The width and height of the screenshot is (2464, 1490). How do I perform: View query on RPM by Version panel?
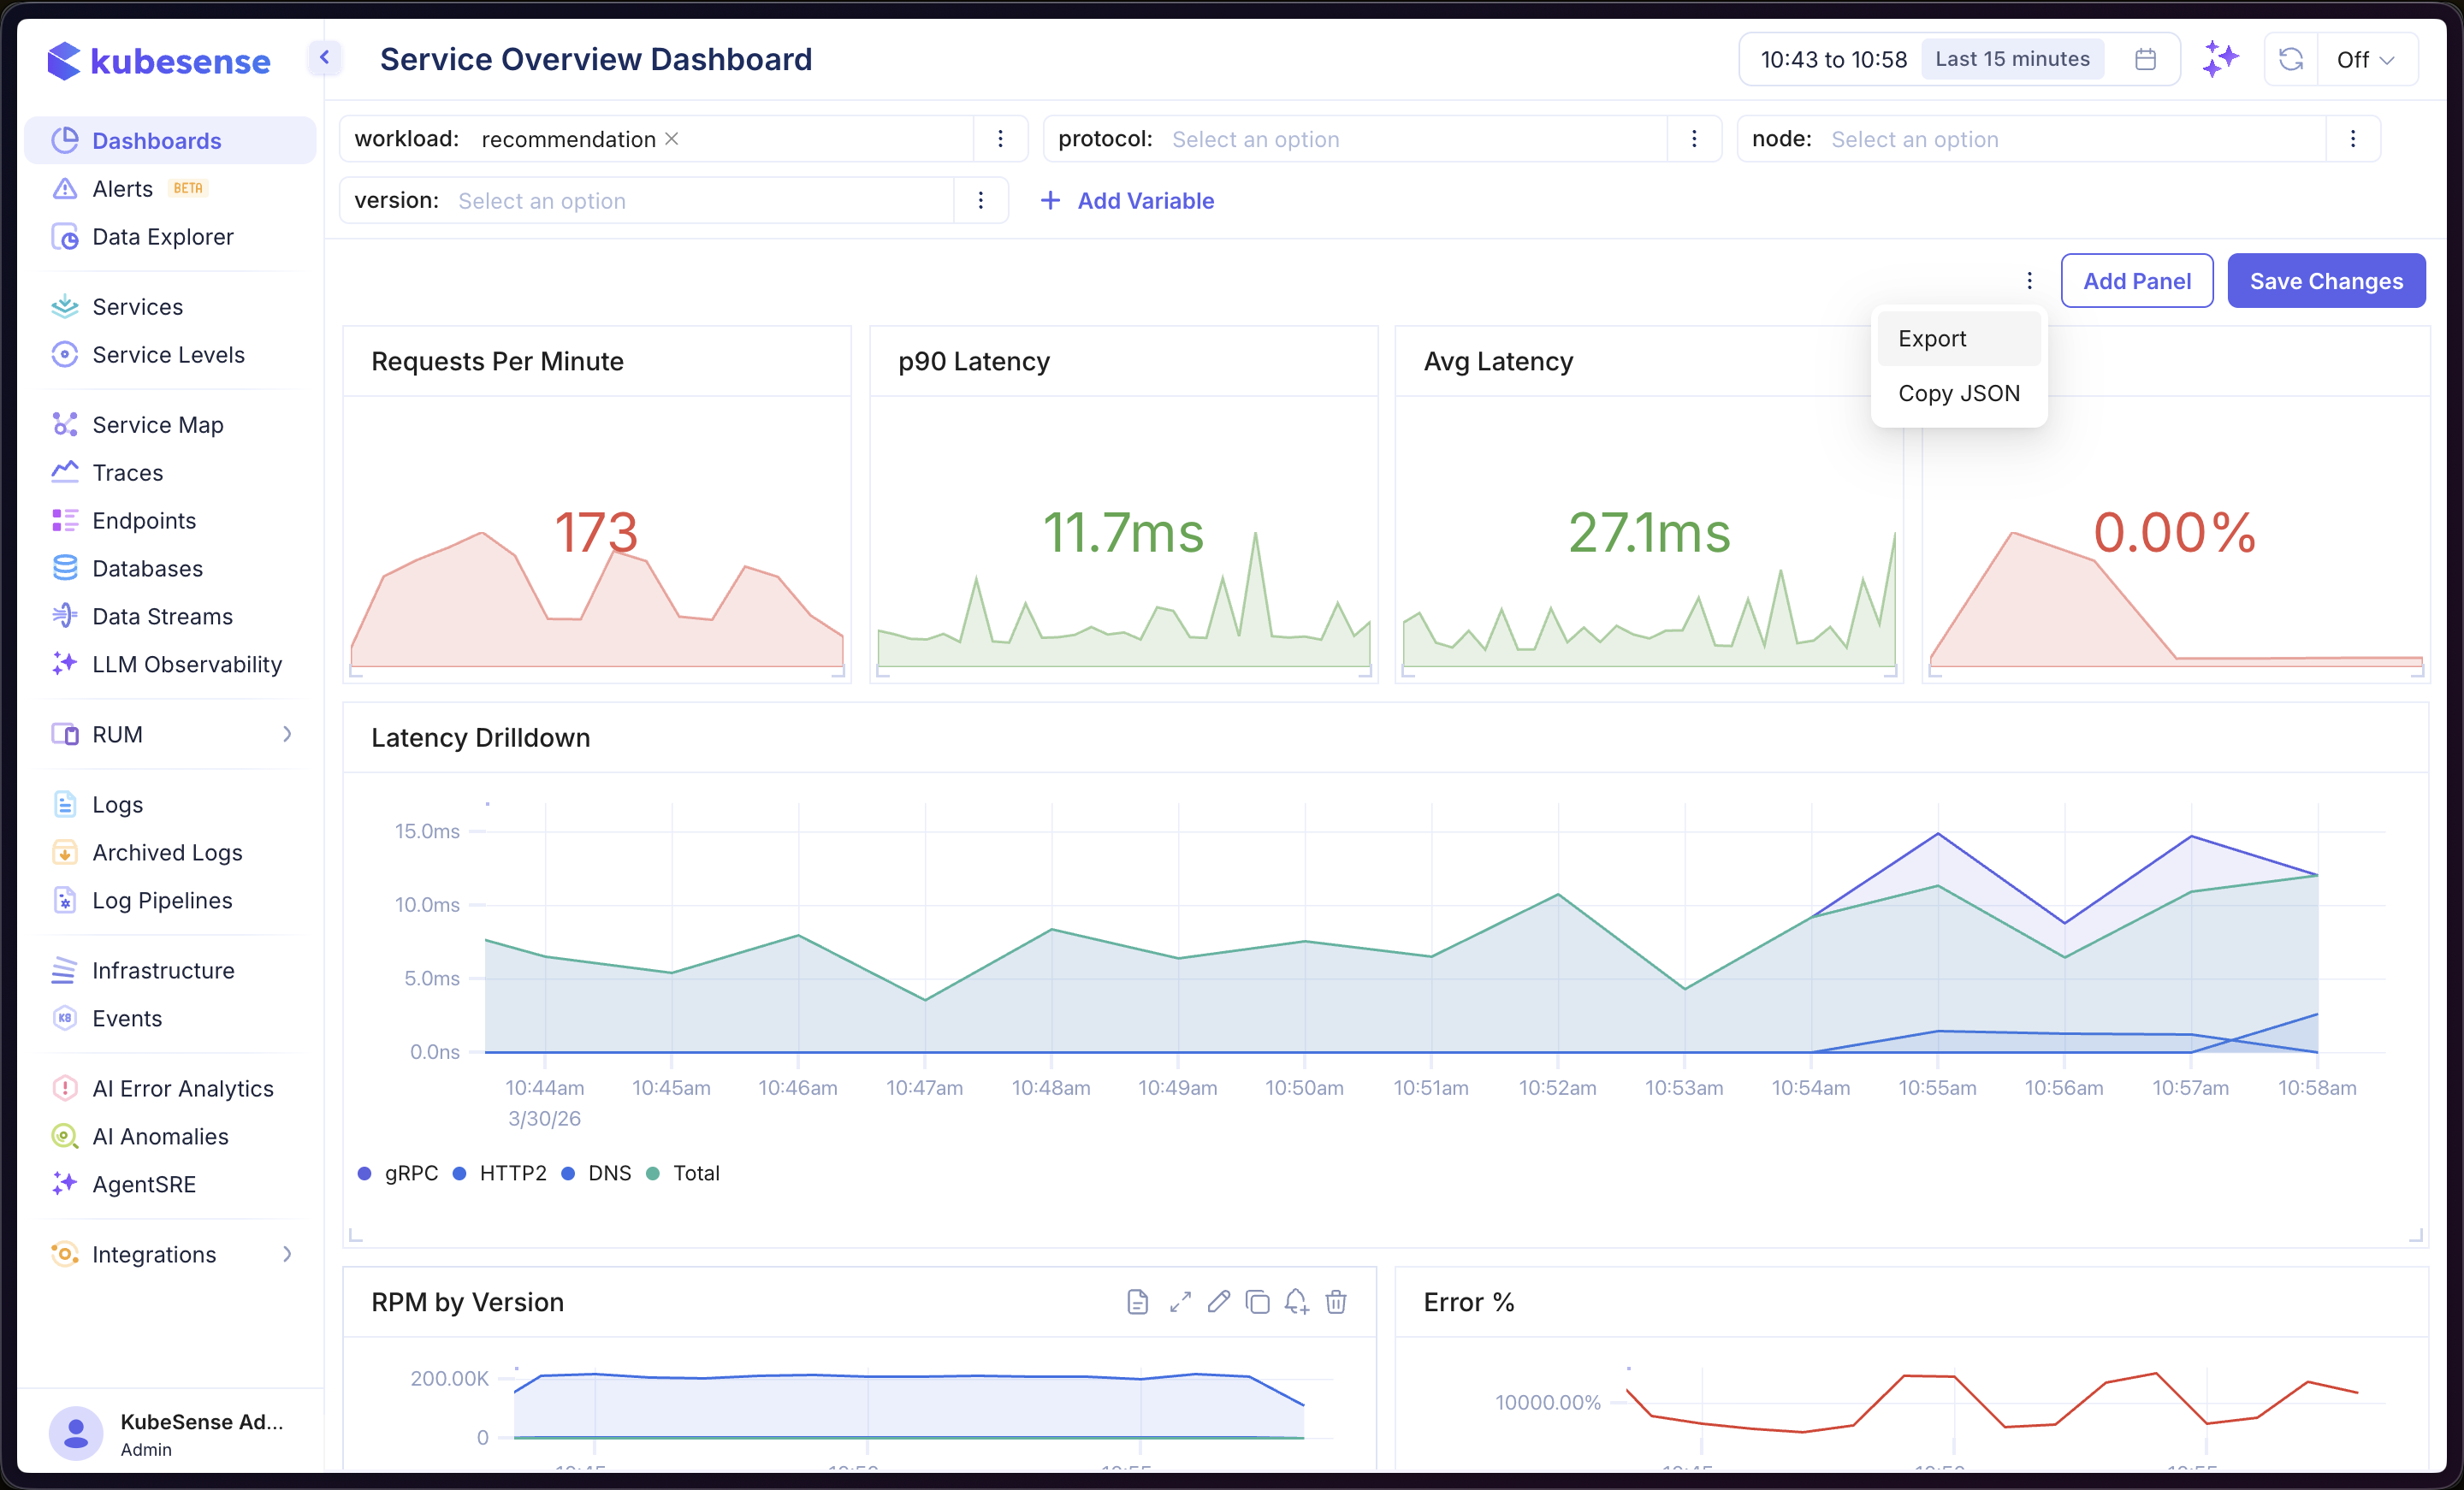click(1137, 1302)
